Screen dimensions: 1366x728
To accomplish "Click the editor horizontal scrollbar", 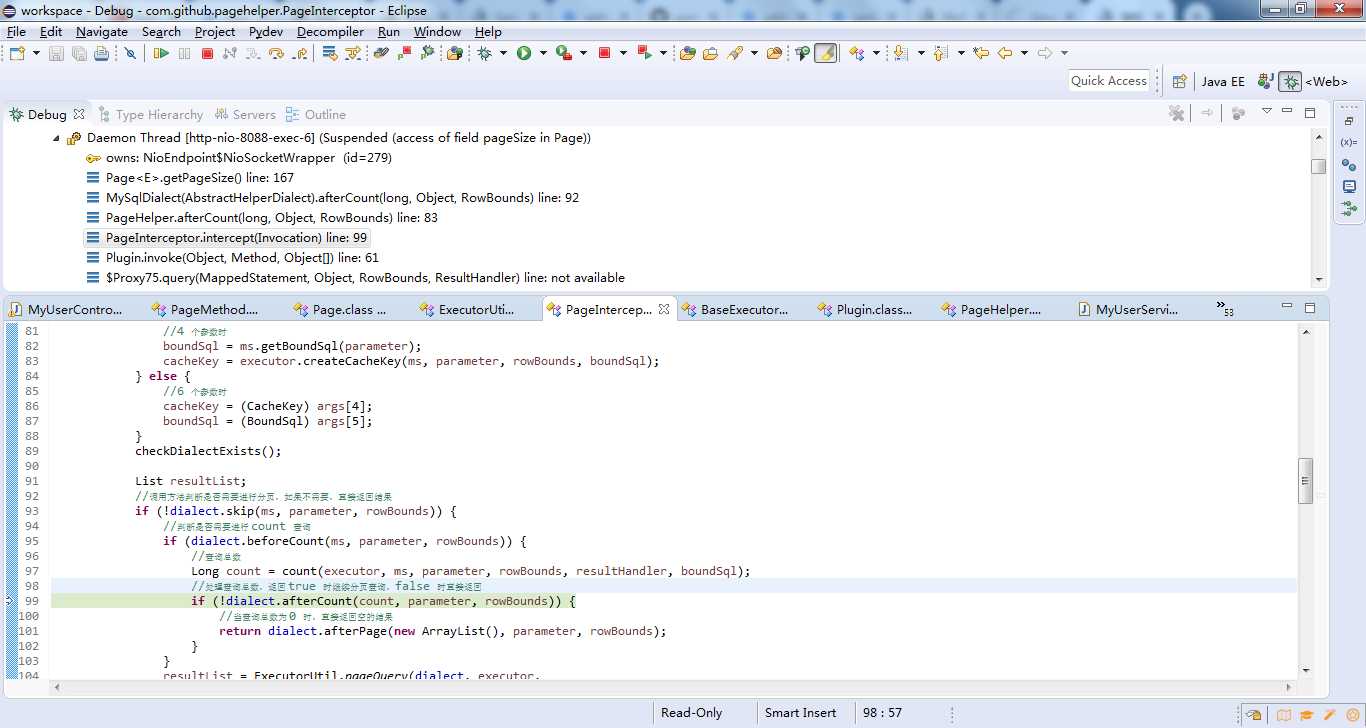I will [673, 687].
